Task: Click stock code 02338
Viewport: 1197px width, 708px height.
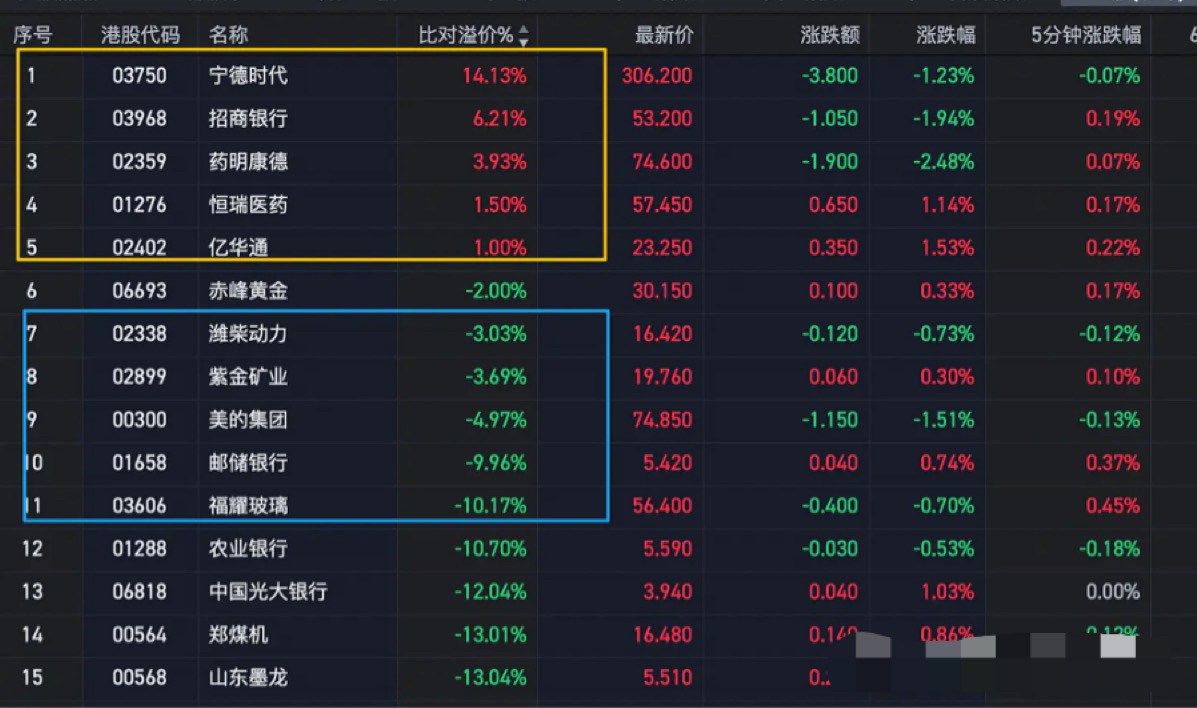Action: point(139,334)
